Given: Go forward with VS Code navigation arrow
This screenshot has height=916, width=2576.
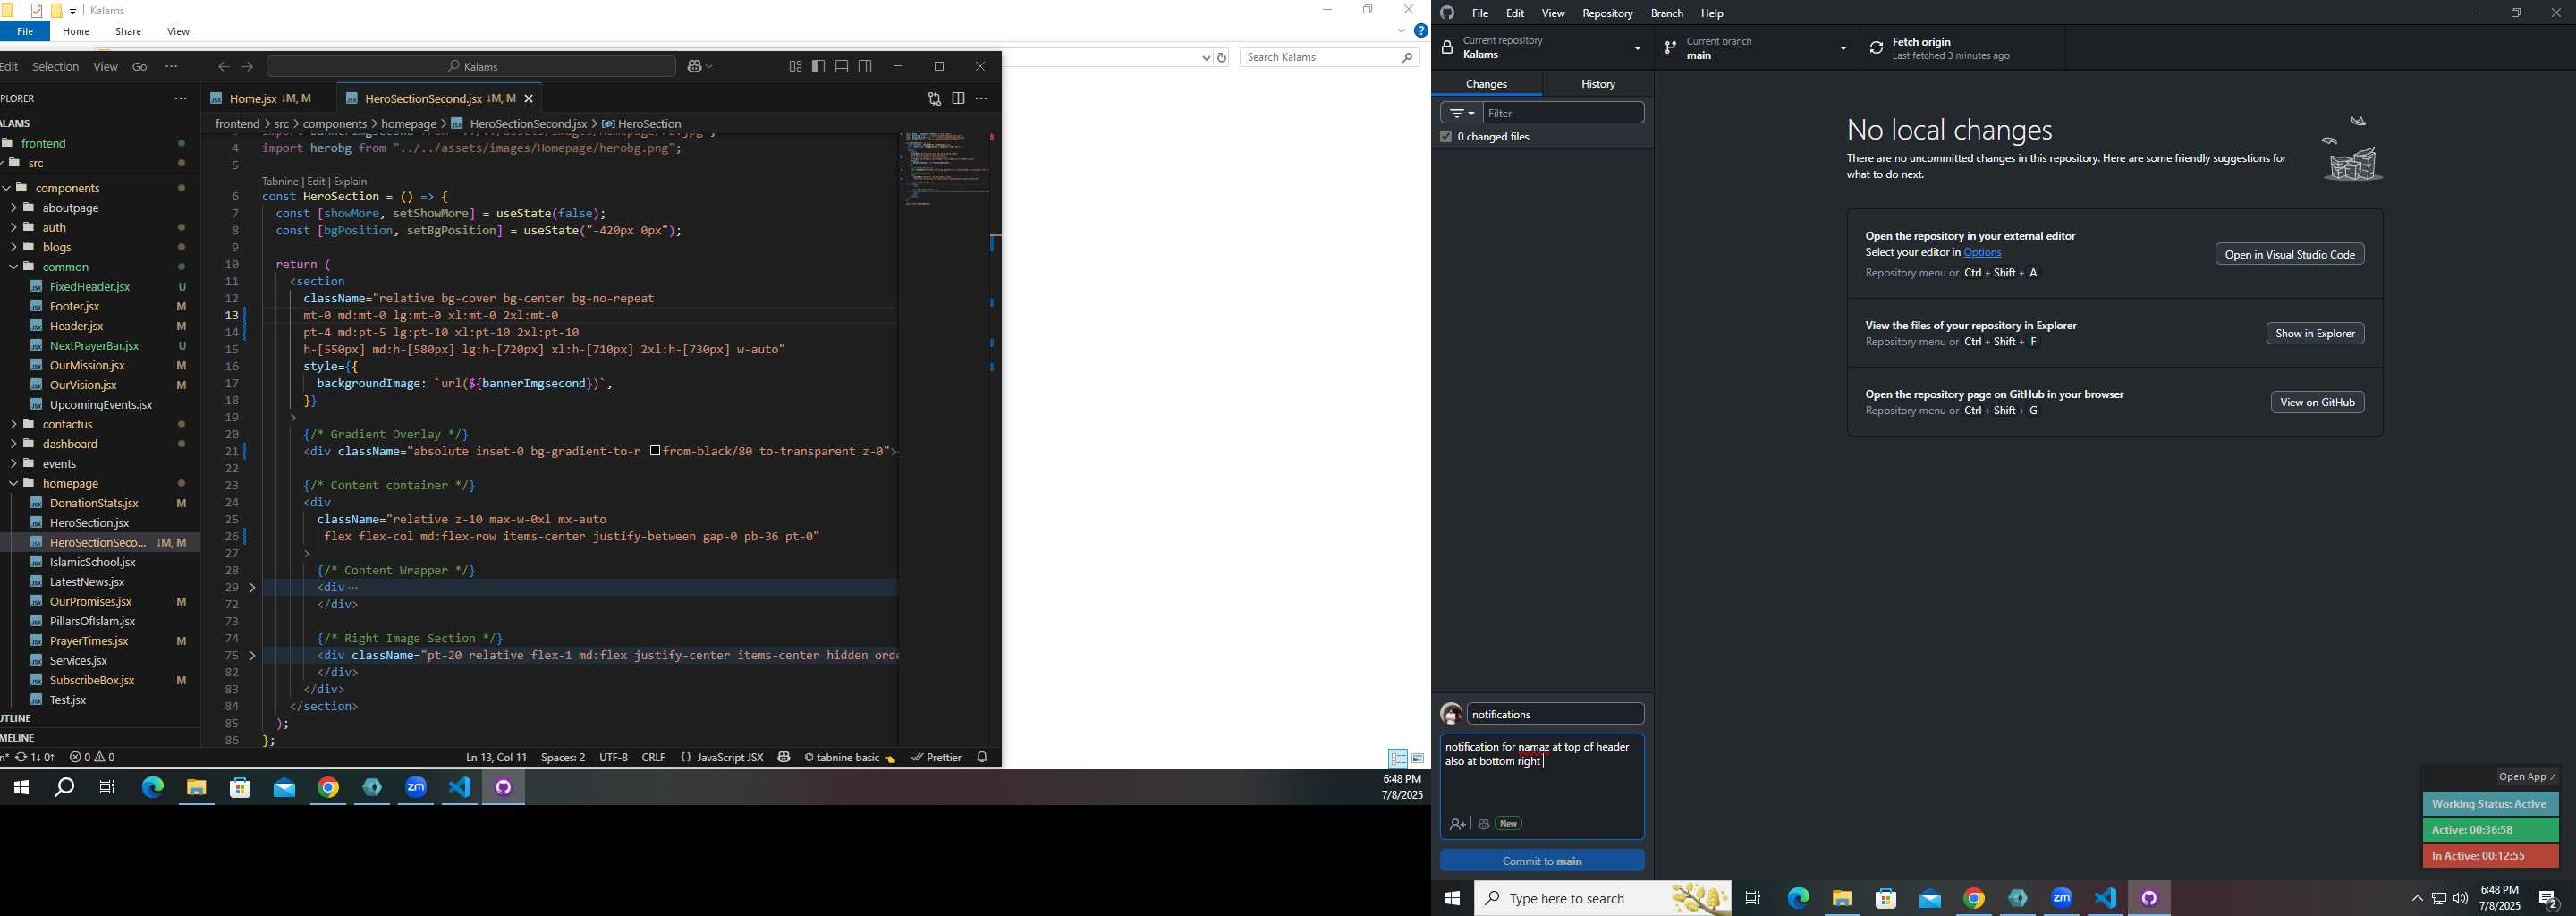Looking at the screenshot, I should 248,67.
